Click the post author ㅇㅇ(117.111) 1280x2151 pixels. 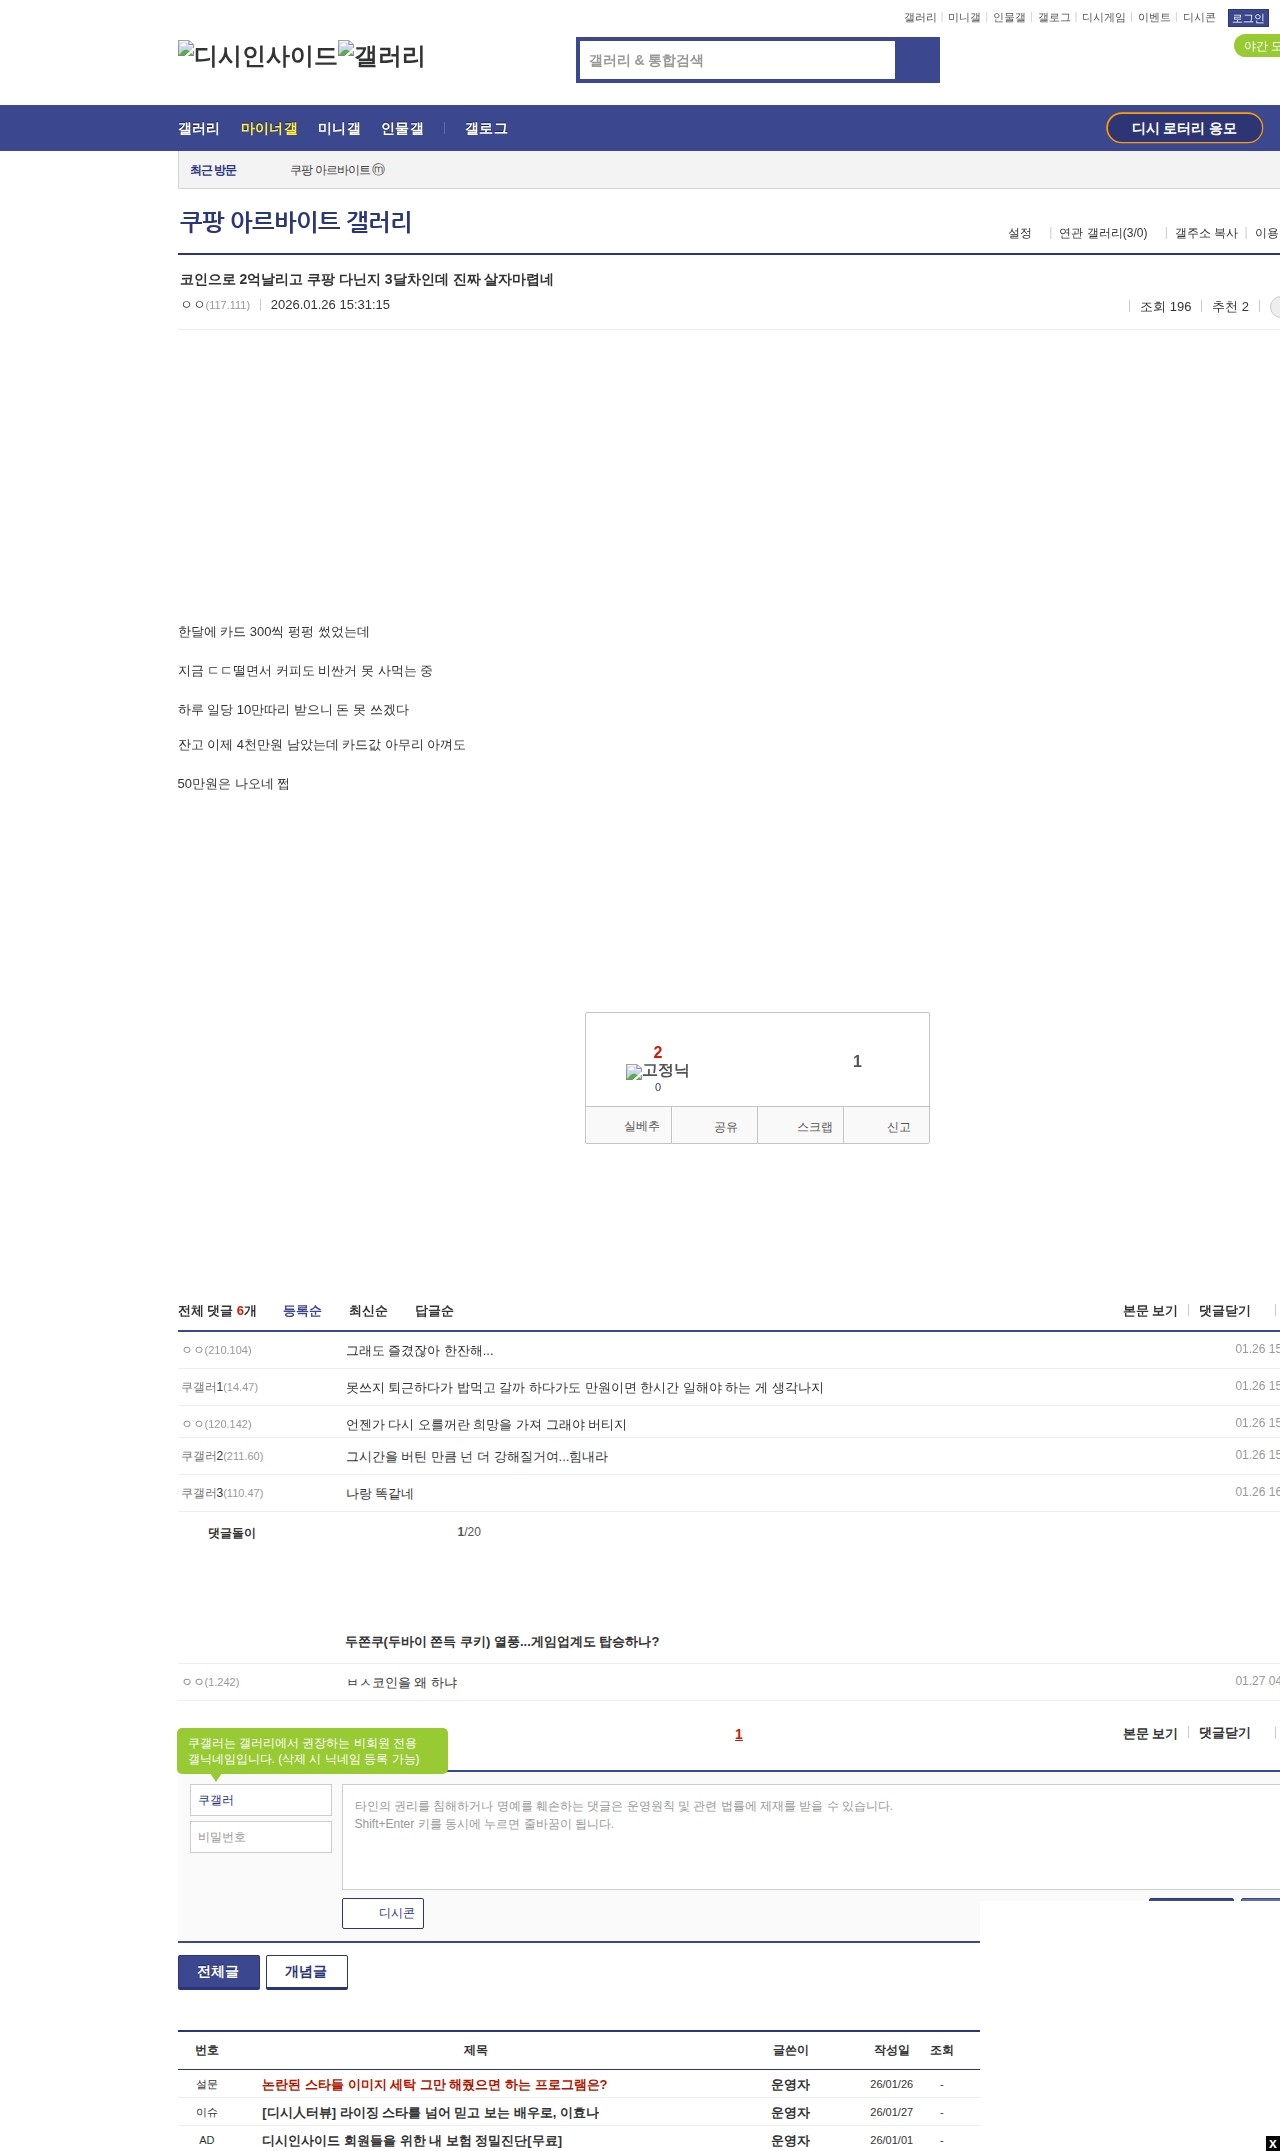216,305
